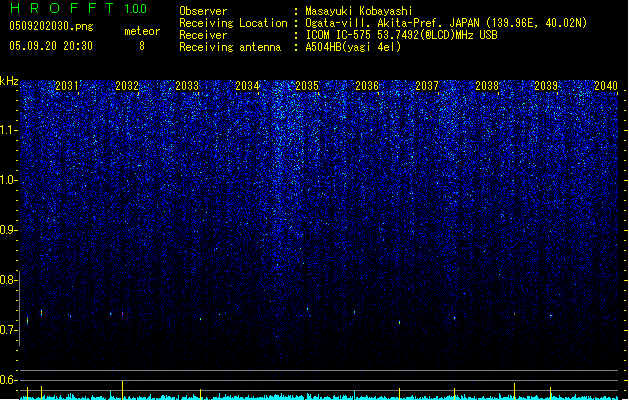Viewport: 629px width, 400px height.
Task: Click the 0.9 kHz axis tick label
Action: pos(8,230)
